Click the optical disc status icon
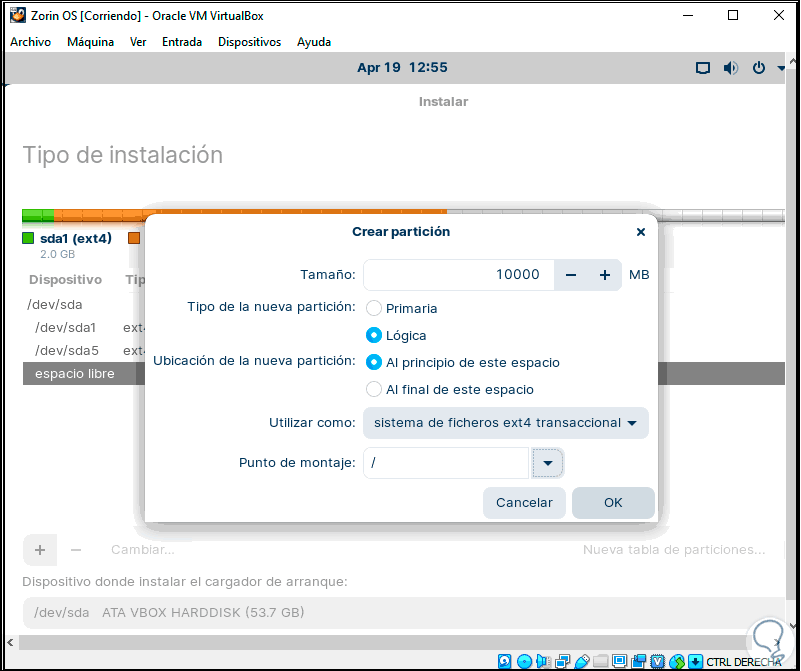The height and width of the screenshot is (671, 801). (x=524, y=661)
